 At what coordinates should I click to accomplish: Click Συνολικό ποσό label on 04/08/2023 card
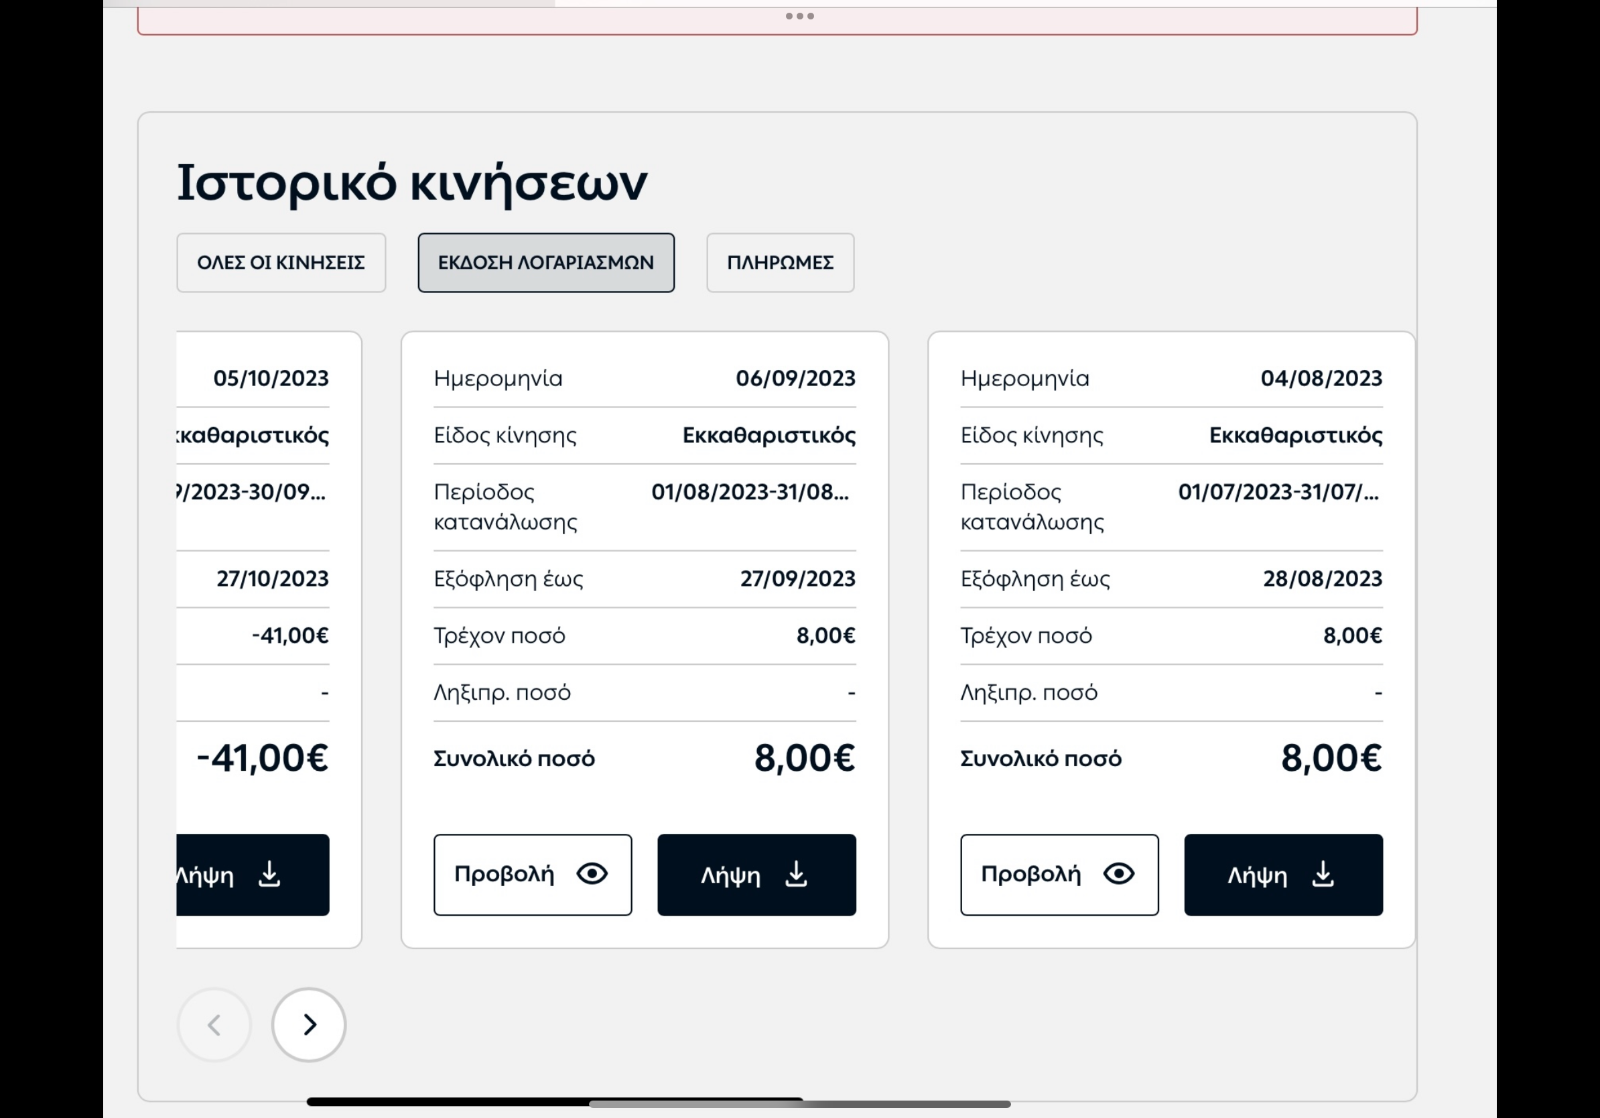click(x=1041, y=759)
